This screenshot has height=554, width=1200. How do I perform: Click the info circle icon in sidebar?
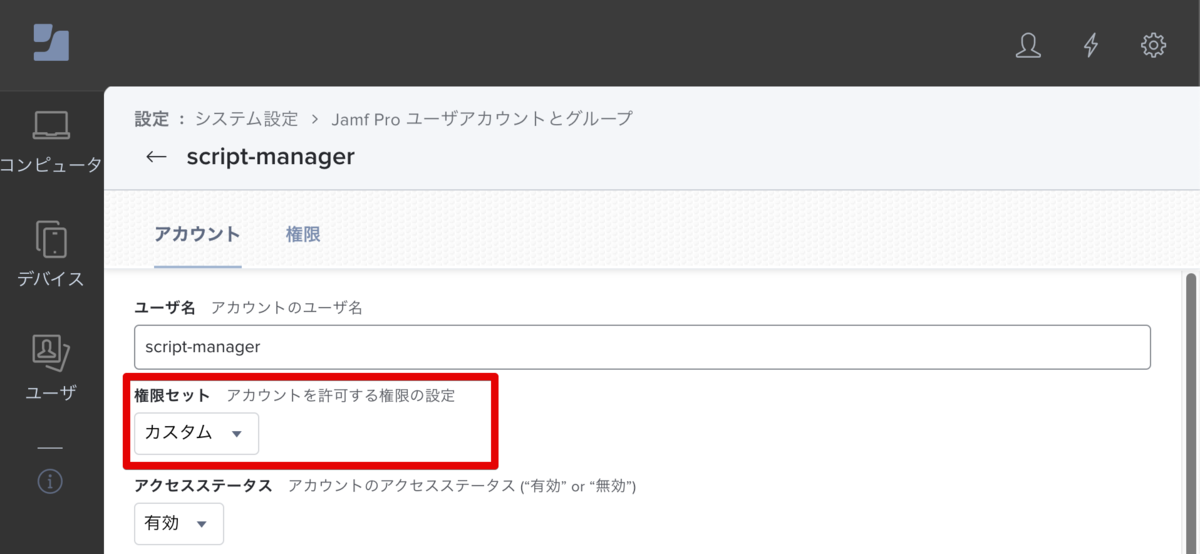(x=50, y=482)
